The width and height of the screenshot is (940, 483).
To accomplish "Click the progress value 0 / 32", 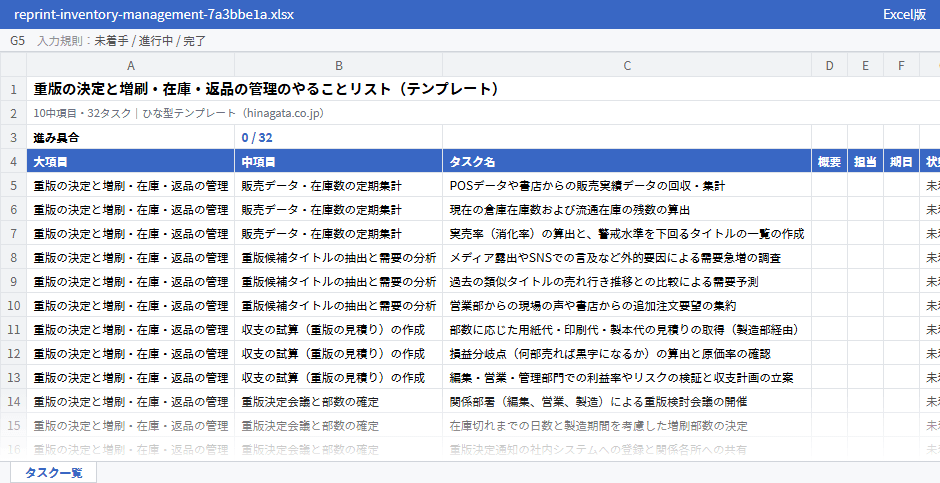I will tap(339, 137).
